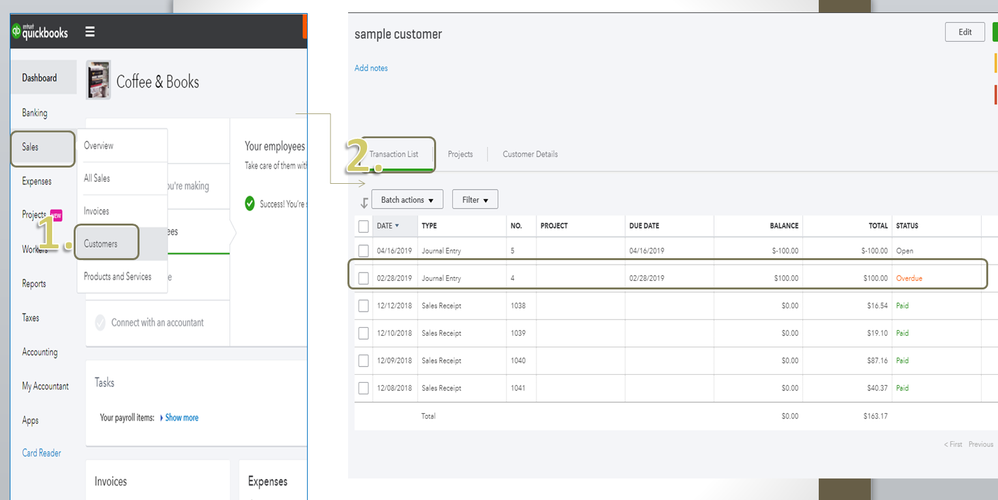Image resolution: width=998 pixels, height=500 pixels.
Task: Click the Edit button
Action: coord(964,32)
